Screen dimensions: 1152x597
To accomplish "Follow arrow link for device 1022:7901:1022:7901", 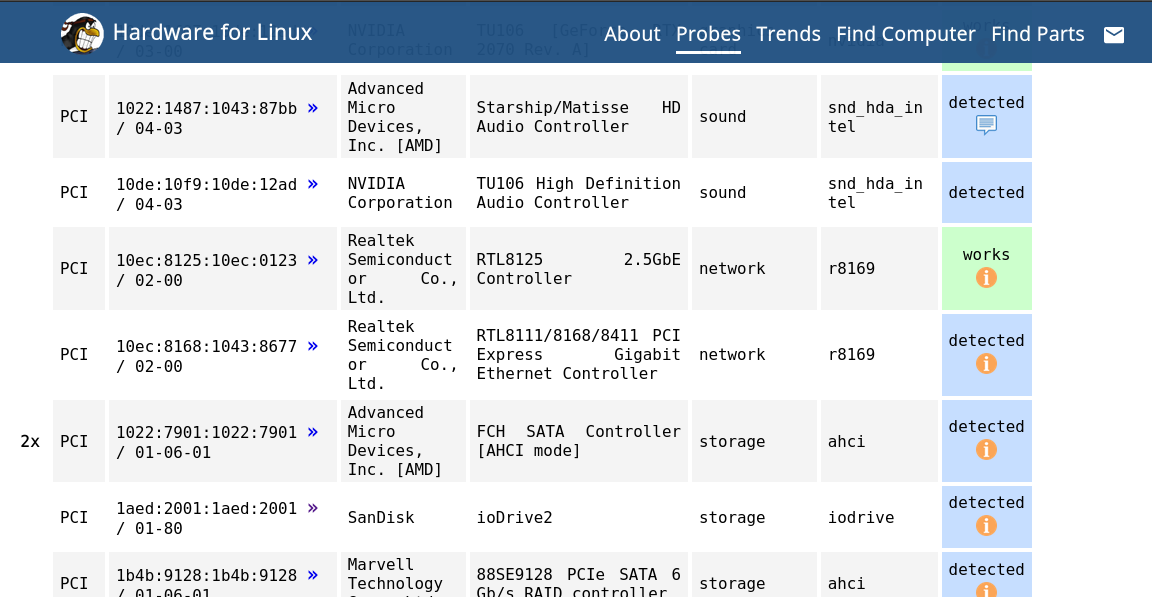I will click(x=313, y=431).
